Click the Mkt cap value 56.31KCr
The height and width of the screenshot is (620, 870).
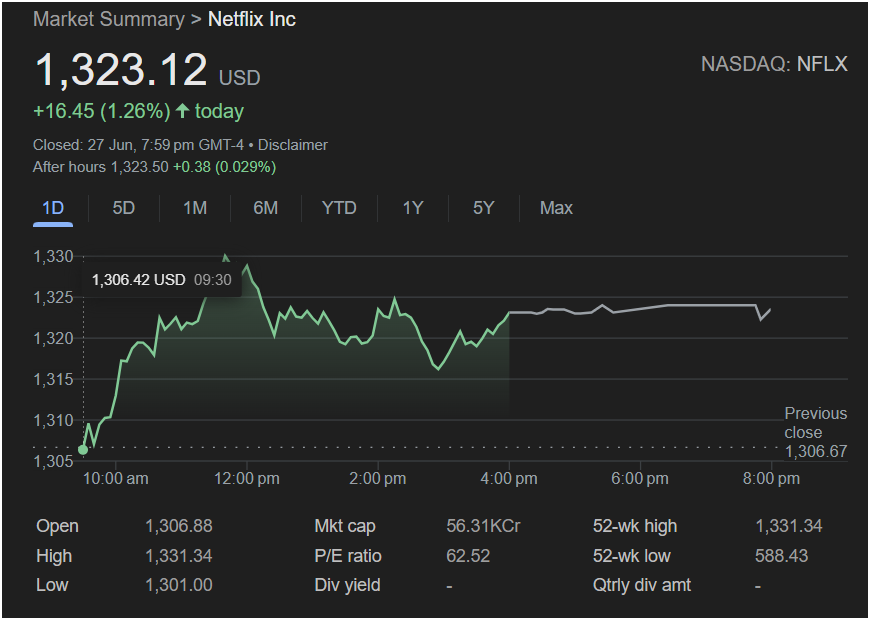[x=483, y=526]
